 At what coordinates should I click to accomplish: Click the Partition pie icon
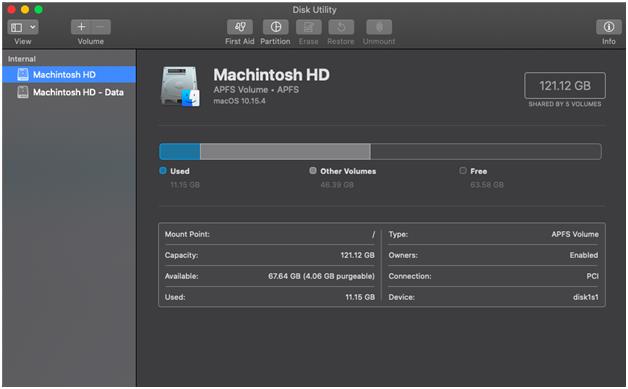pyautogui.click(x=276, y=27)
